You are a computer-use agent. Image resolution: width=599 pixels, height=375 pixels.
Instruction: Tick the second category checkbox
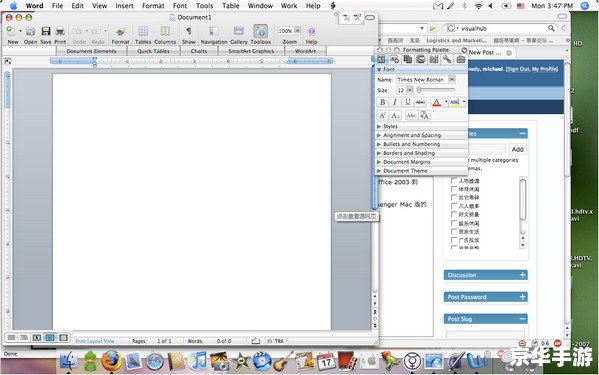454,189
